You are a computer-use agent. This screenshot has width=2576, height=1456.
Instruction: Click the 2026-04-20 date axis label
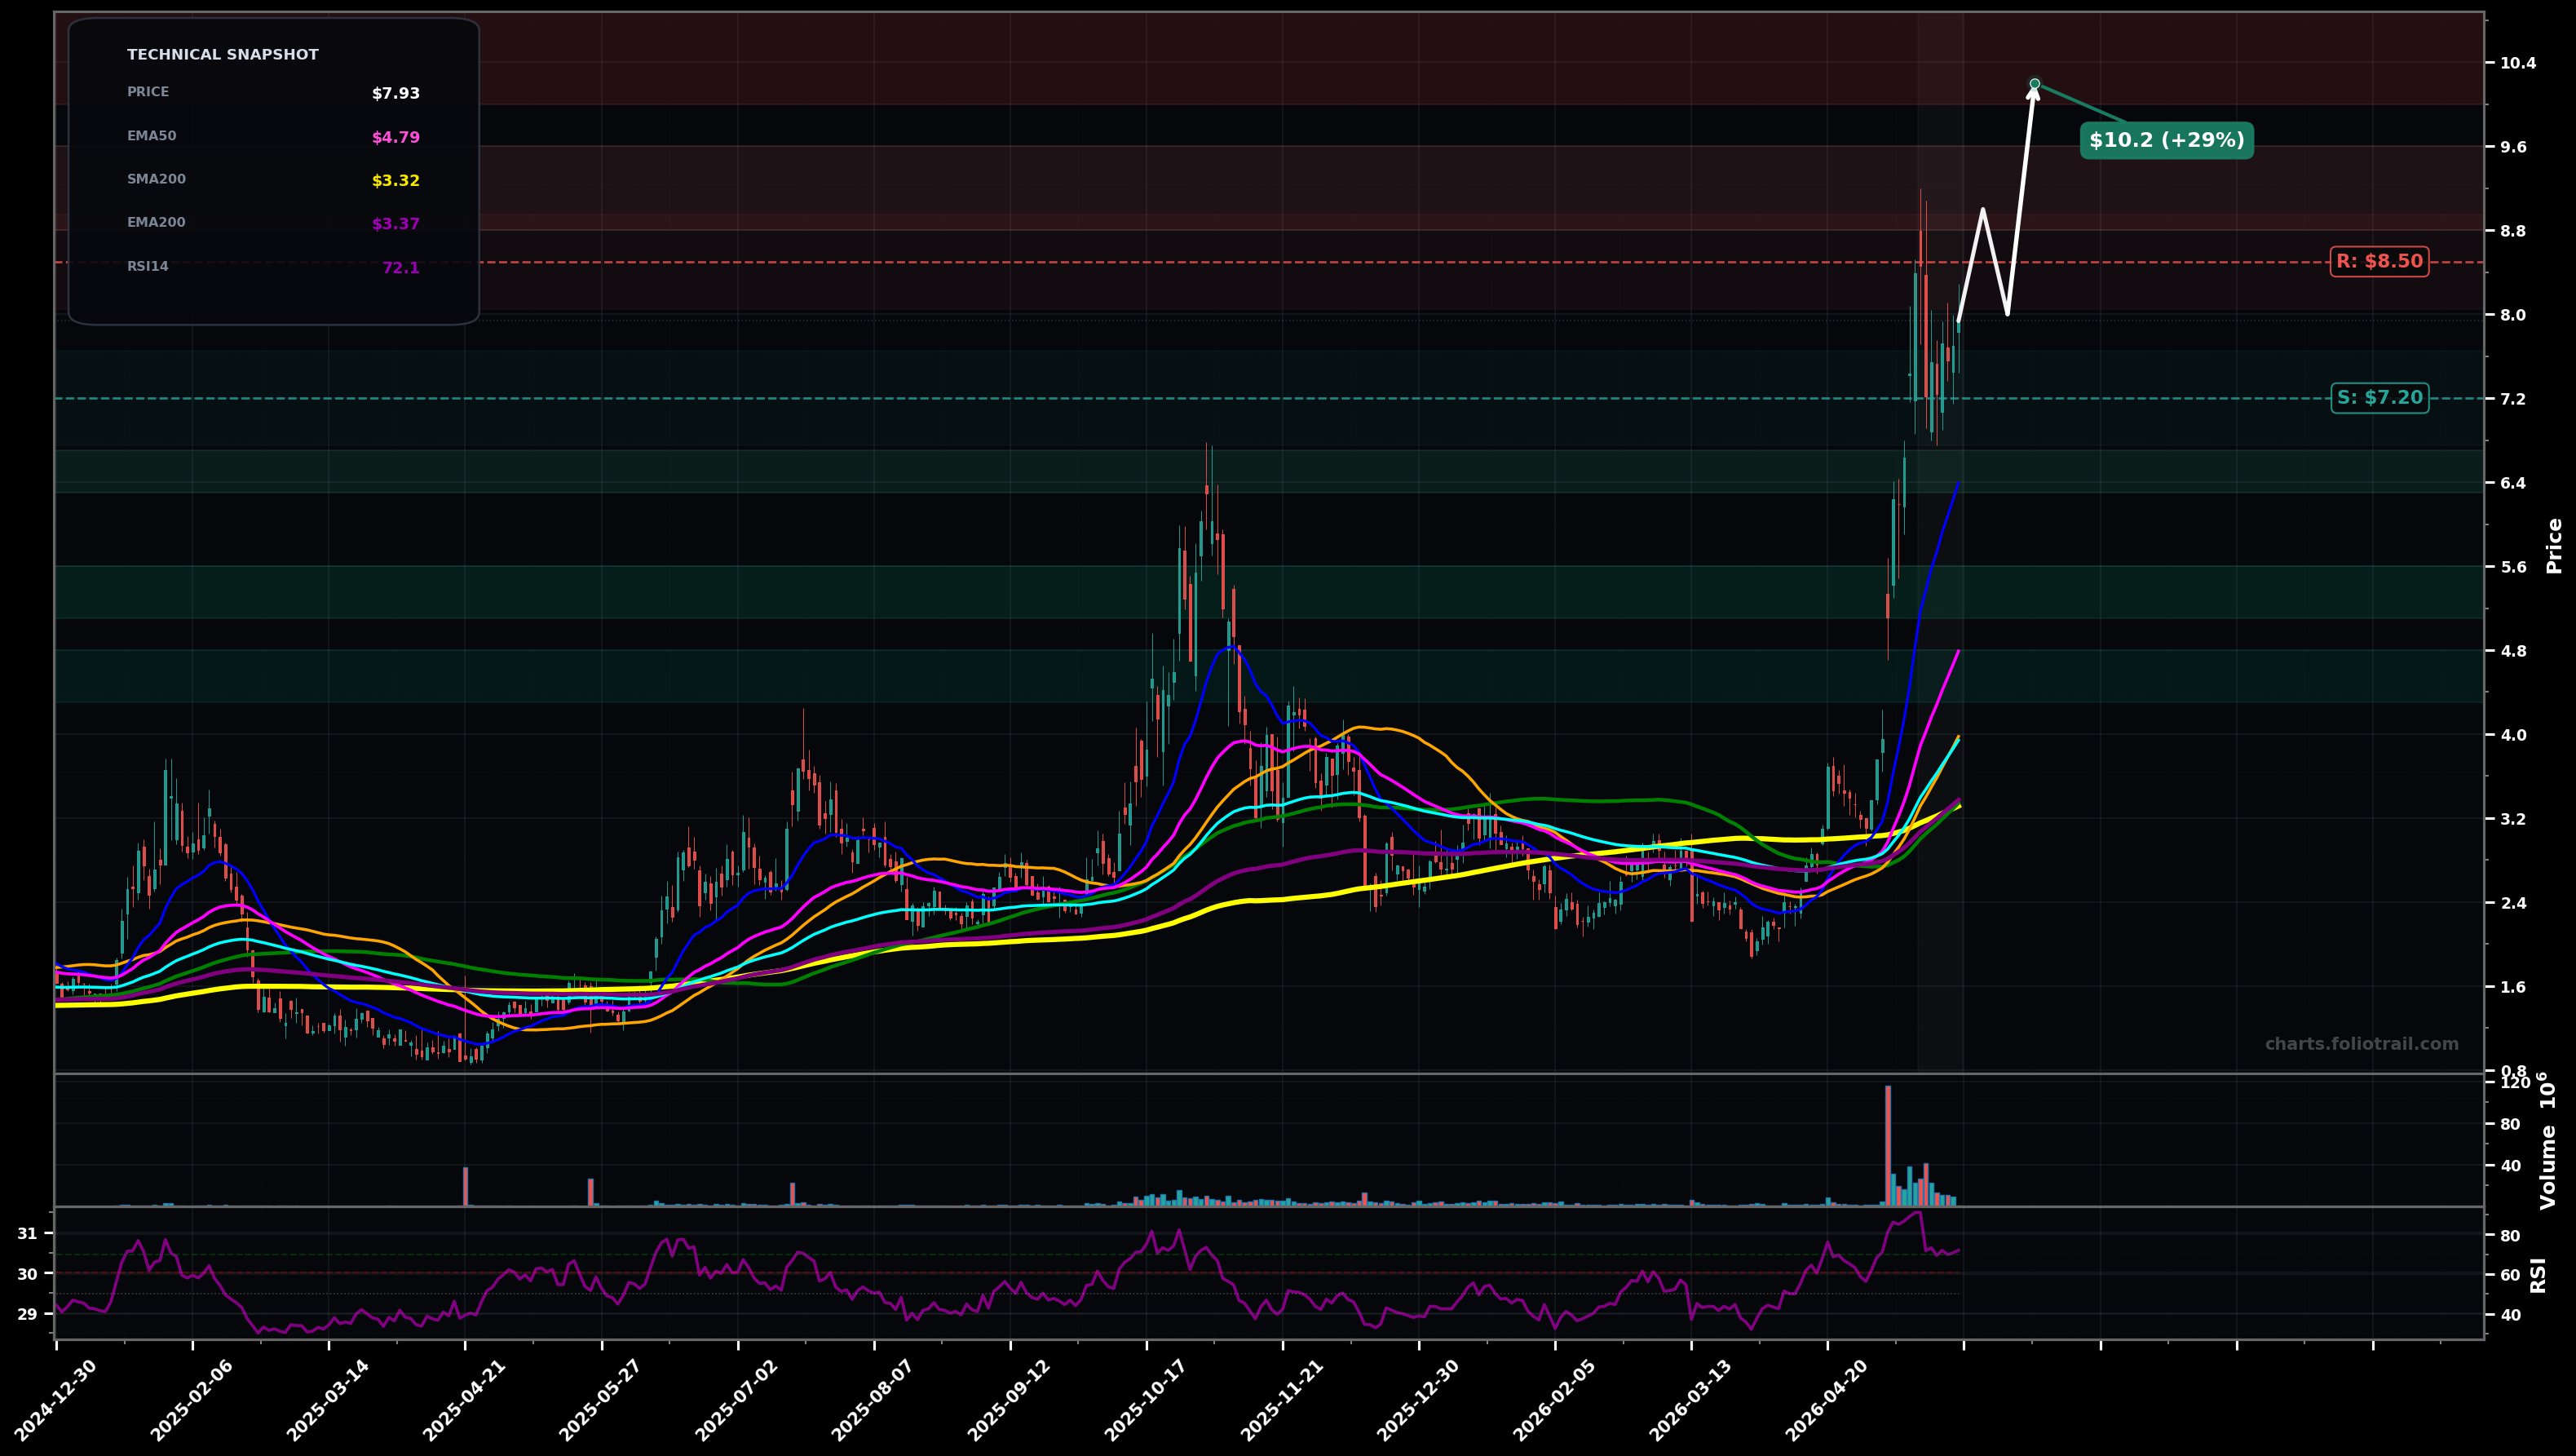[x=1827, y=1400]
